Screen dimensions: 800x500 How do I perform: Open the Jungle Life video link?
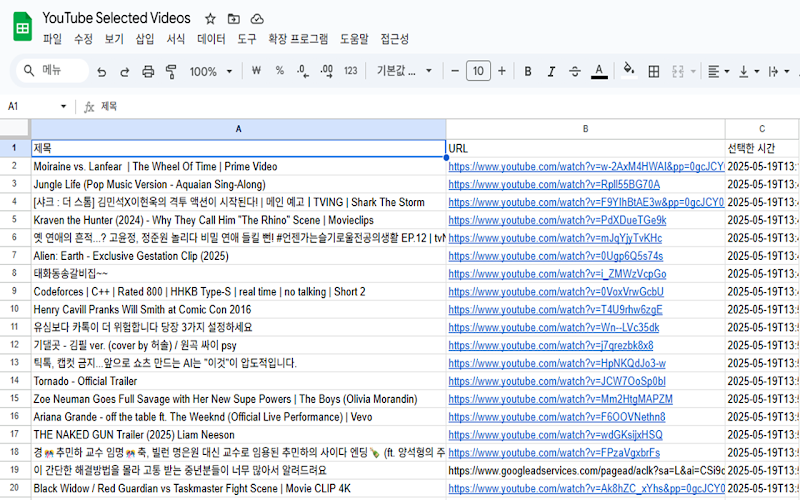coord(554,185)
